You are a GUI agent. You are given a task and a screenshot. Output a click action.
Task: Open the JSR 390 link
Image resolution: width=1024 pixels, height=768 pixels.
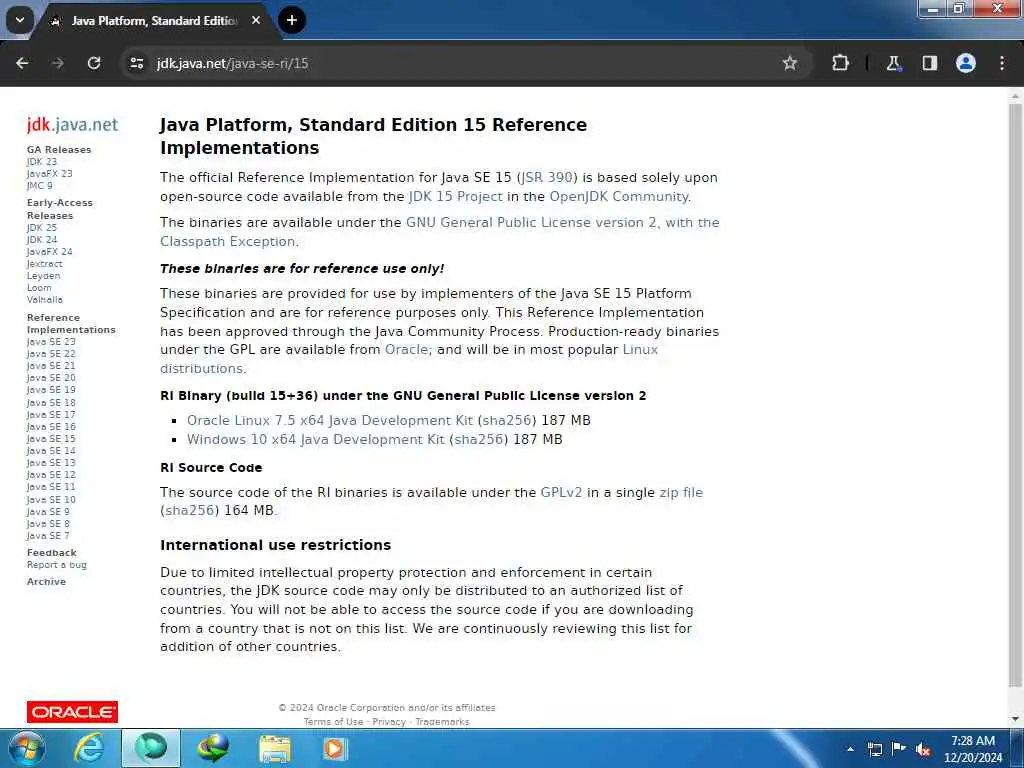coord(547,178)
